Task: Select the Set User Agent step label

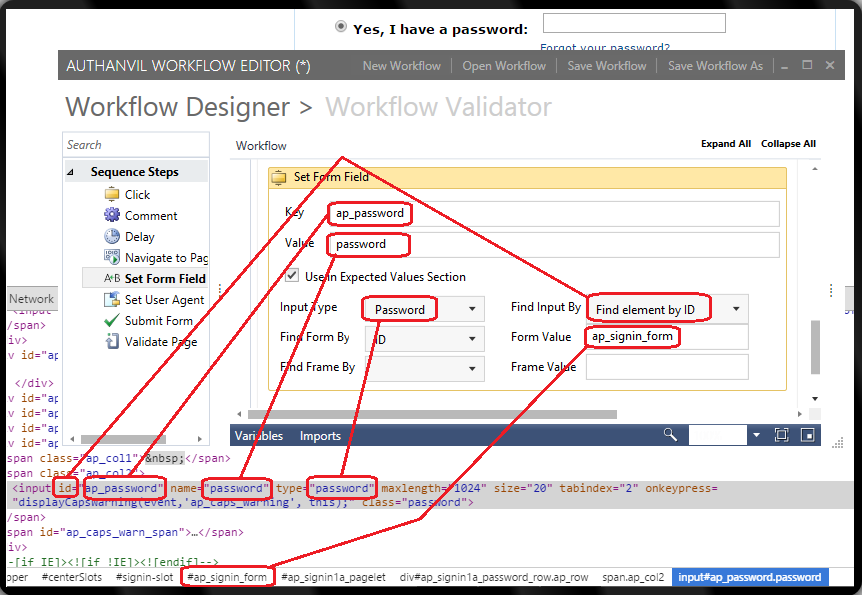Action: click(164, 300)
